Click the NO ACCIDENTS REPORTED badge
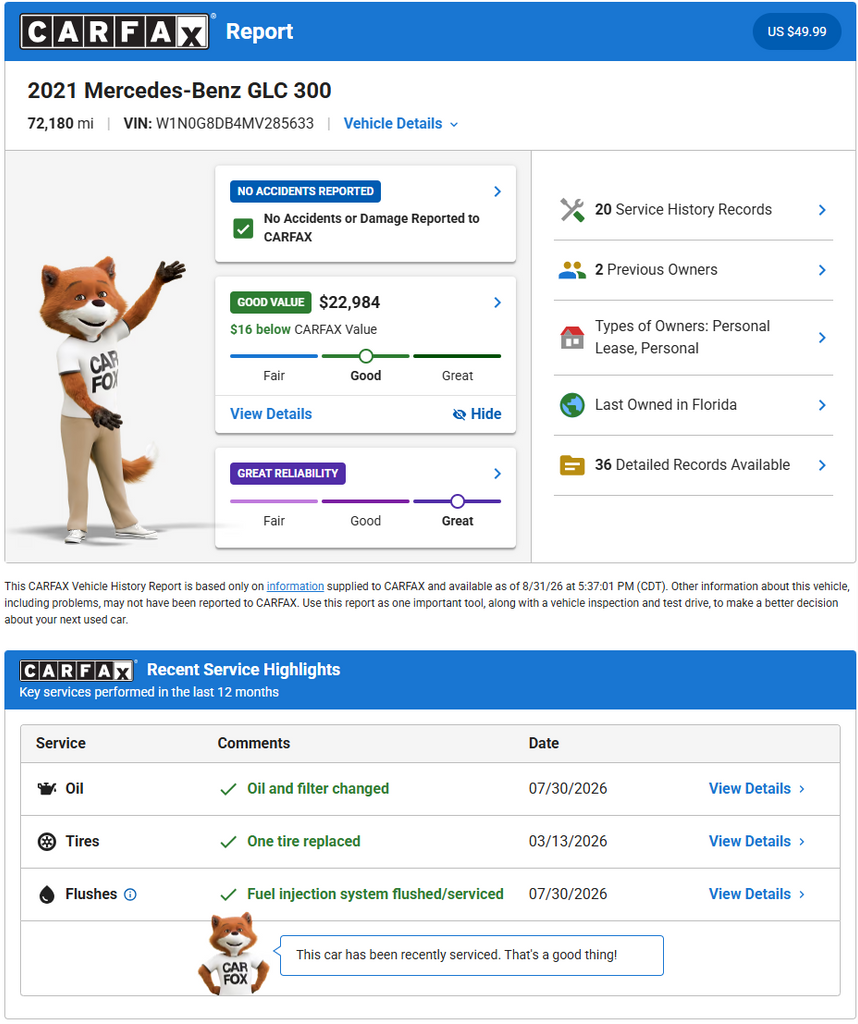This screenshot has width=858, height=1024. coord(306,191)
